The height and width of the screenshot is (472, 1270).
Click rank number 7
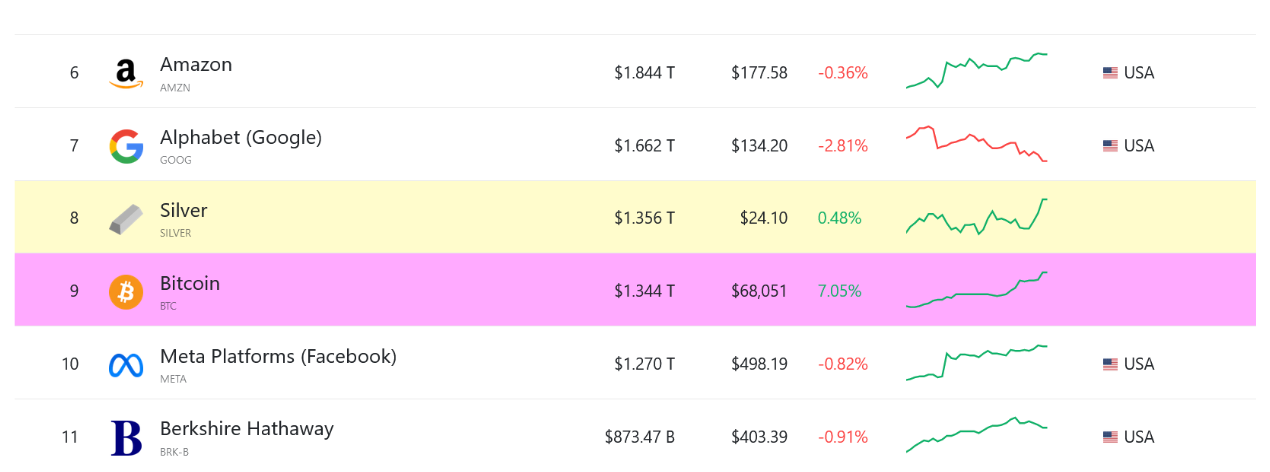click(74, 146)
